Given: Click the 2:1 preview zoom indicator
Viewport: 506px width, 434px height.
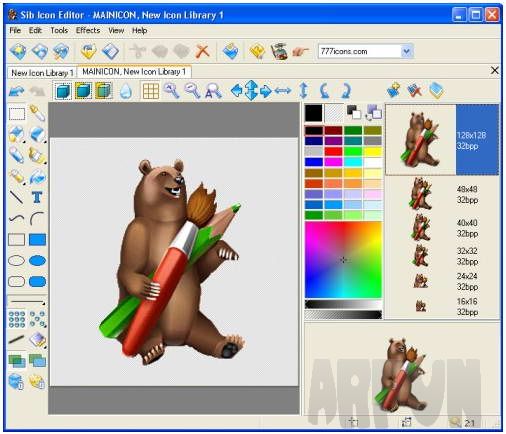Looking at the screenshot, I should click(469, 423).
